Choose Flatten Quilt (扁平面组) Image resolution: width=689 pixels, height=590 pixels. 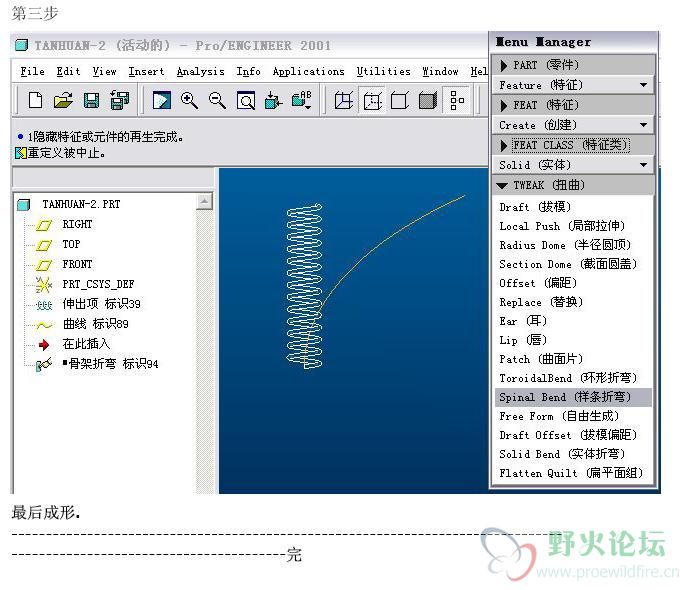pos(571,473)
